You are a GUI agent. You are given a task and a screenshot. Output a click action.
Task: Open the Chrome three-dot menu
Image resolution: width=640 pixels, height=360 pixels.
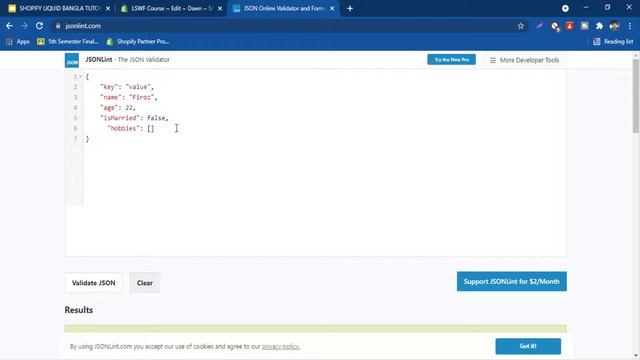pyautogui.click(x=630, y=26)
